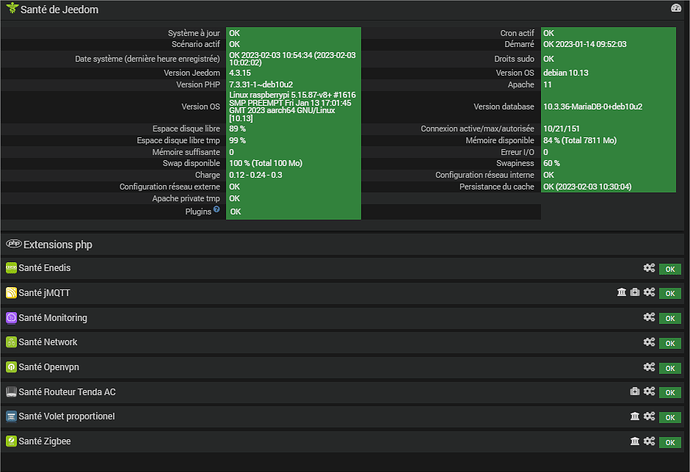Click the gears icon in Santé Network row
This screenshot has height=472, width=690.
pyautogui.click(x=649, y=342)
